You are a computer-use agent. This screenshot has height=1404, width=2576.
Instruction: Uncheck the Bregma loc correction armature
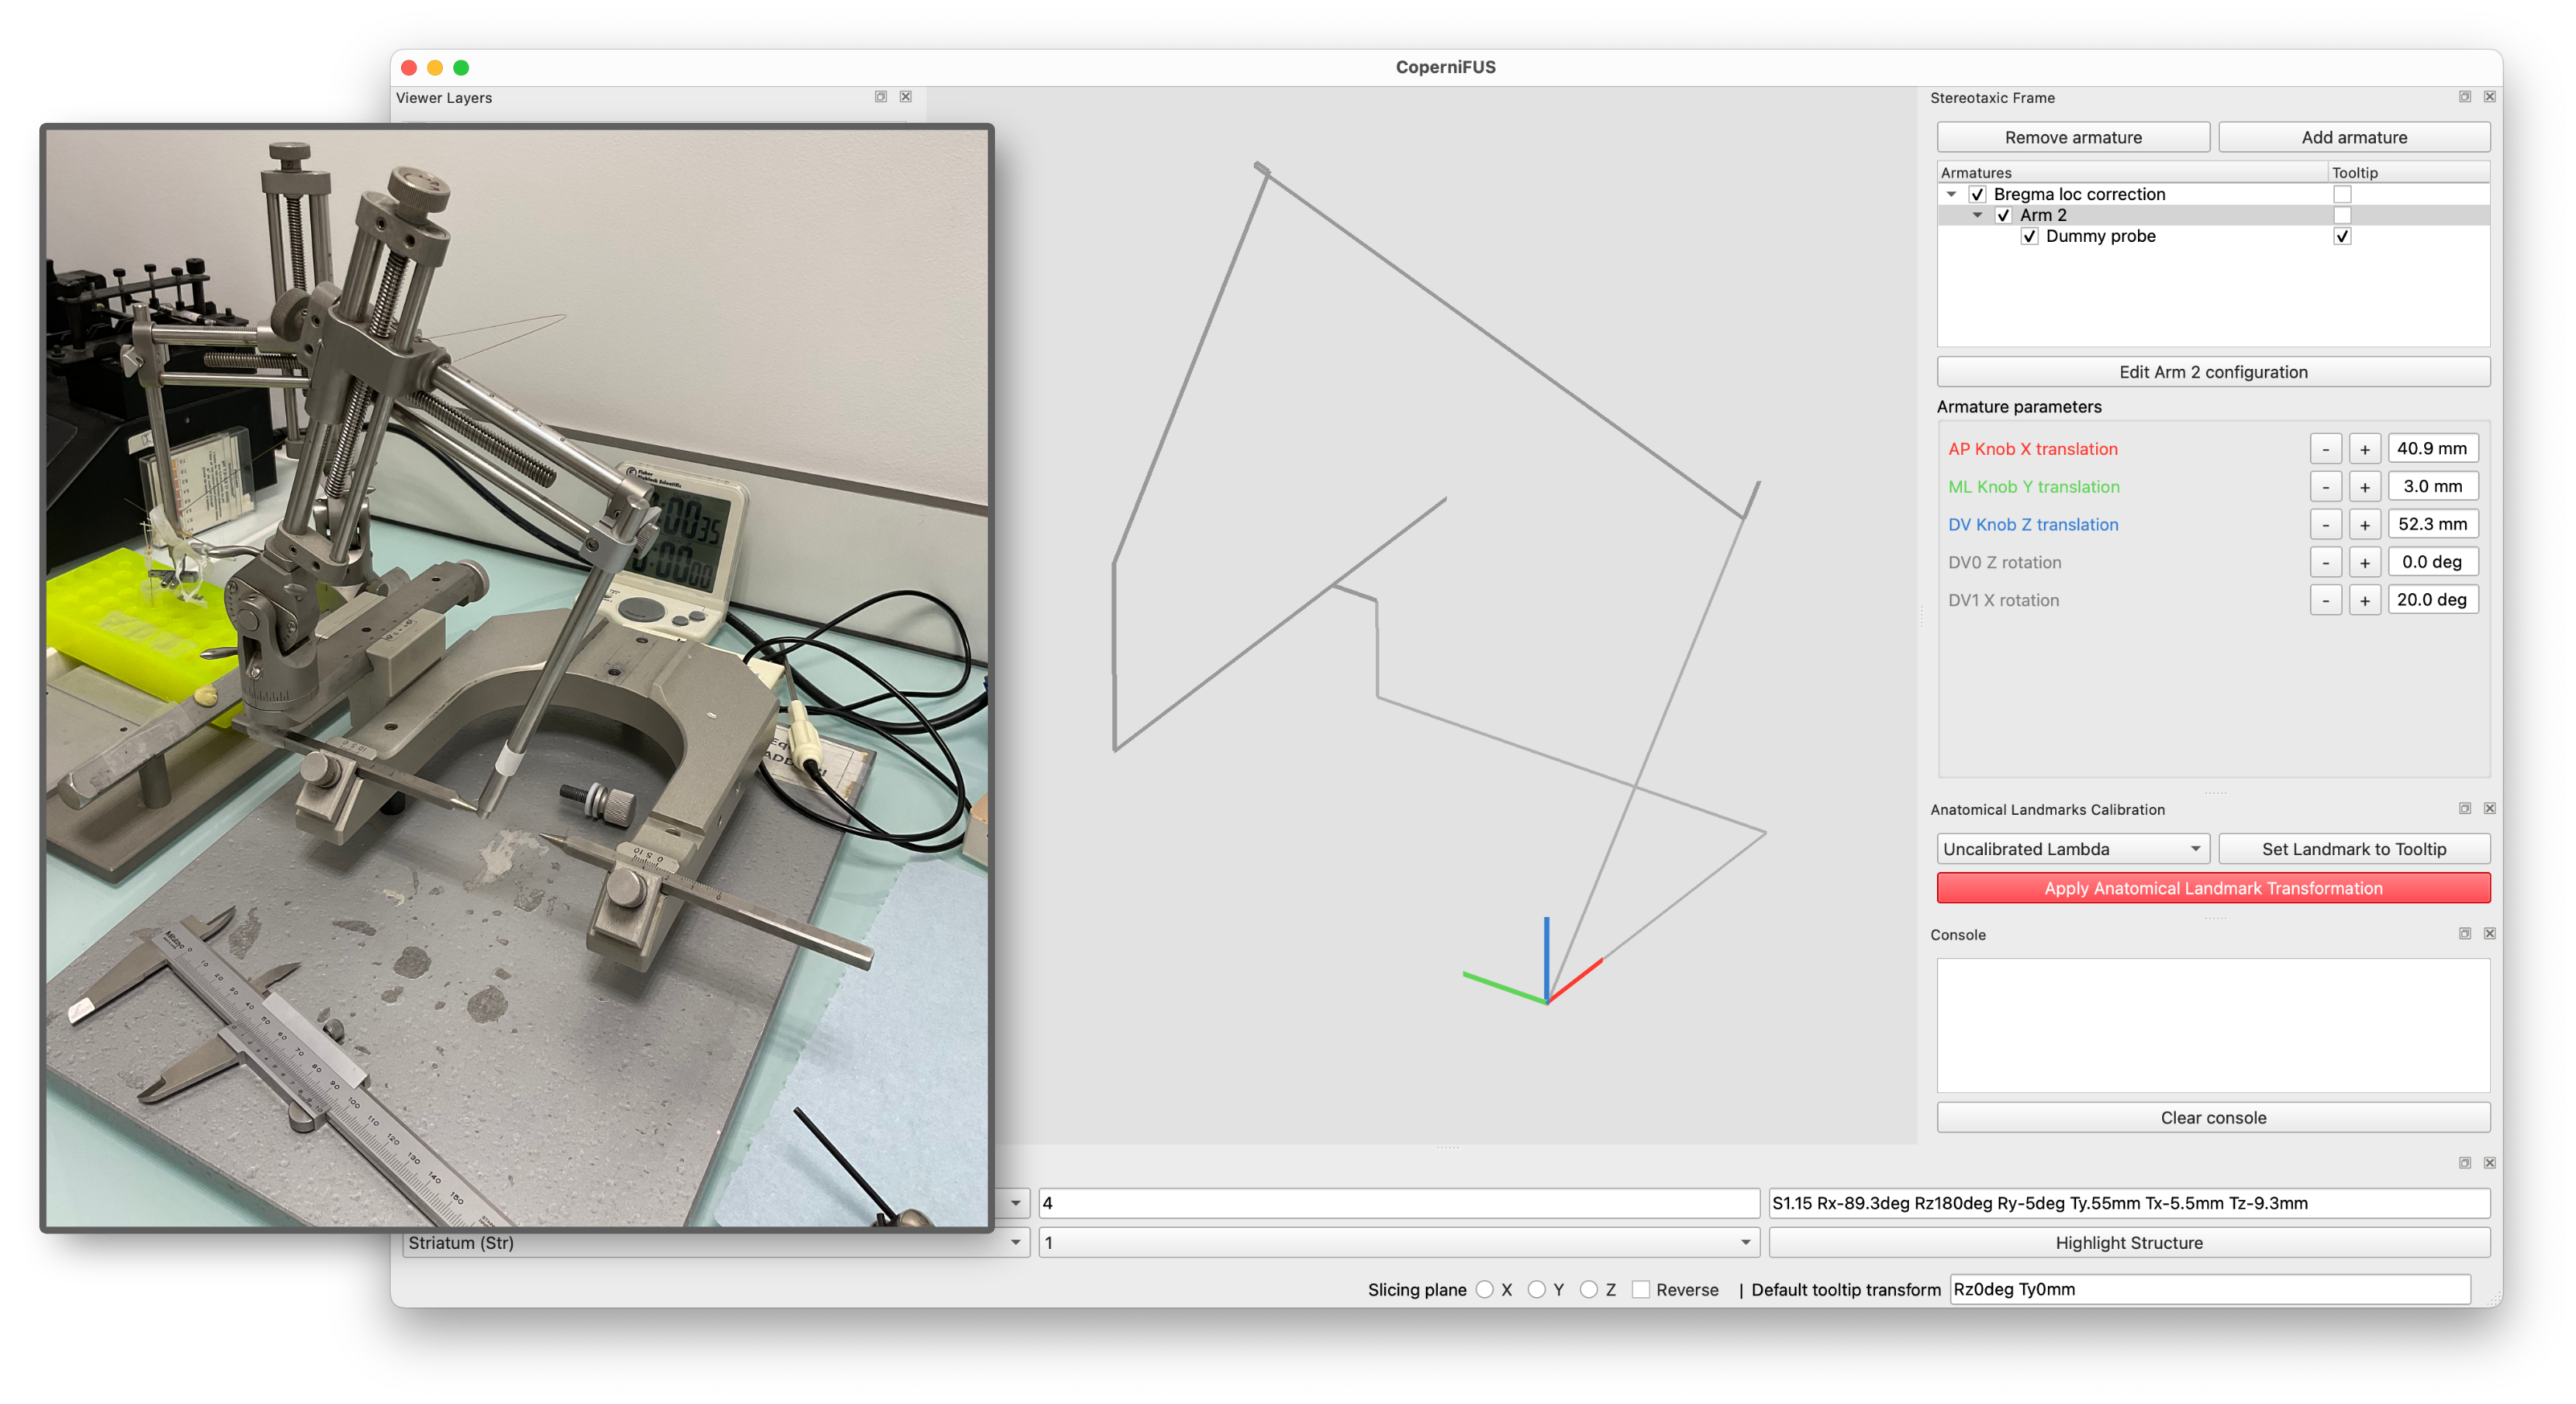point(1977,194)
